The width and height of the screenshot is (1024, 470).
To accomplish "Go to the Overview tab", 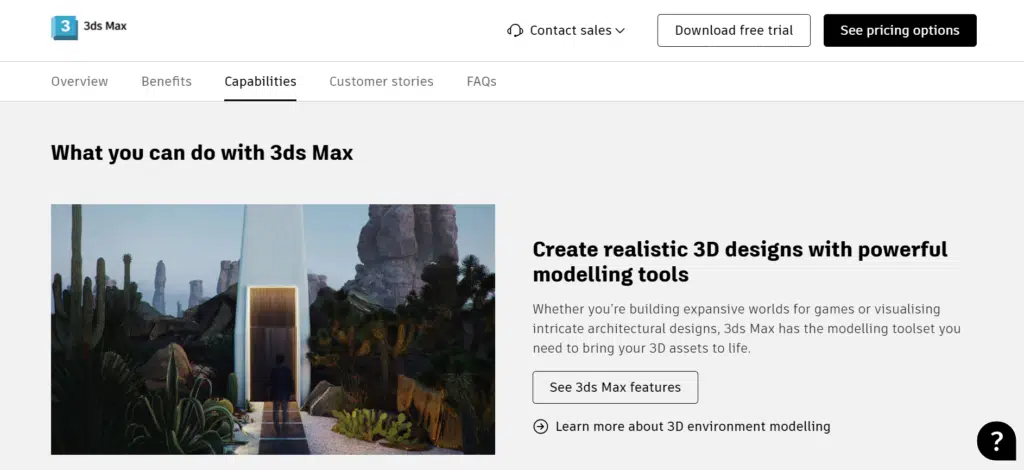I will (80, 82).
